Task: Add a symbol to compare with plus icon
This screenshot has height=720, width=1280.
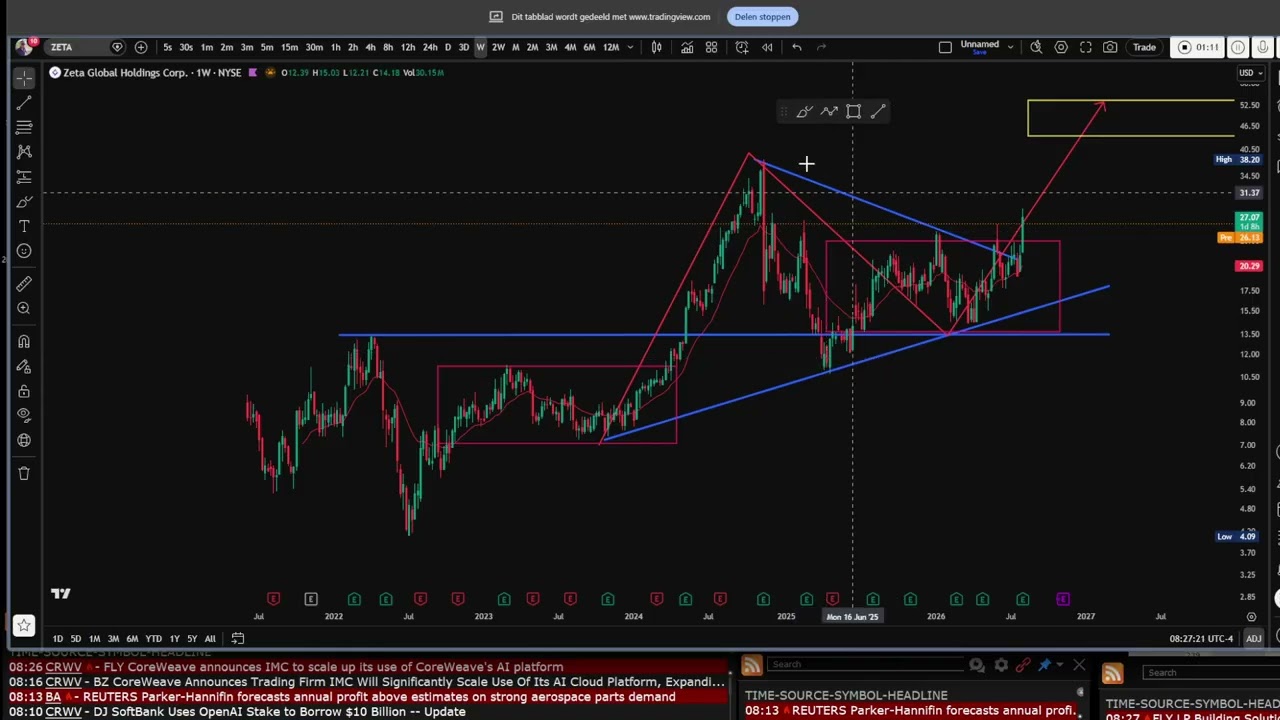Action: (141, 47)
